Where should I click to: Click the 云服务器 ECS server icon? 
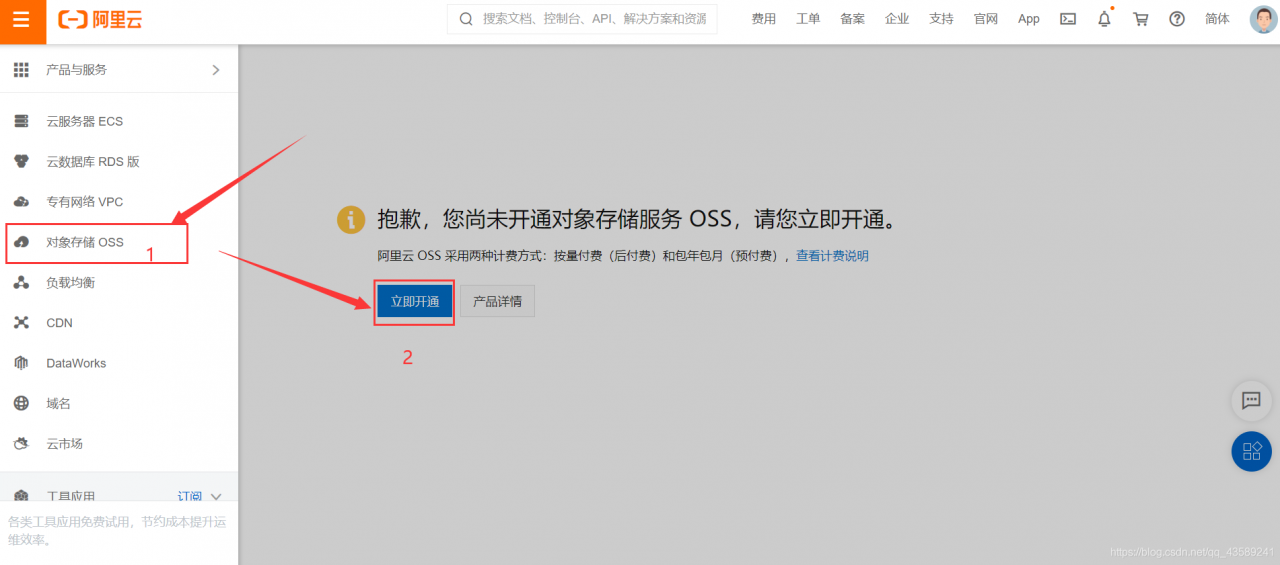click(x=21, y=121)
